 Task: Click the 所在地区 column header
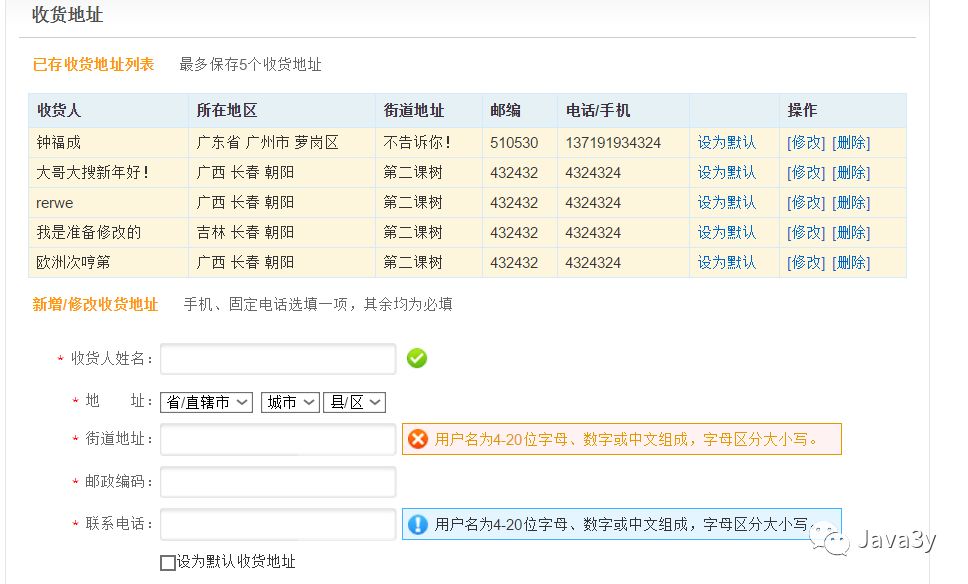pos(227,111)
